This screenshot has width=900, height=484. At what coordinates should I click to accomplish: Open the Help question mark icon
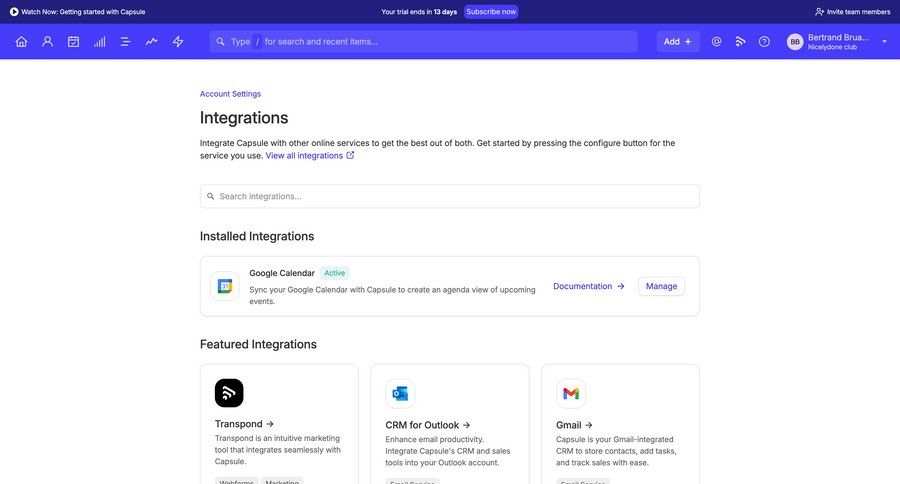764,42
